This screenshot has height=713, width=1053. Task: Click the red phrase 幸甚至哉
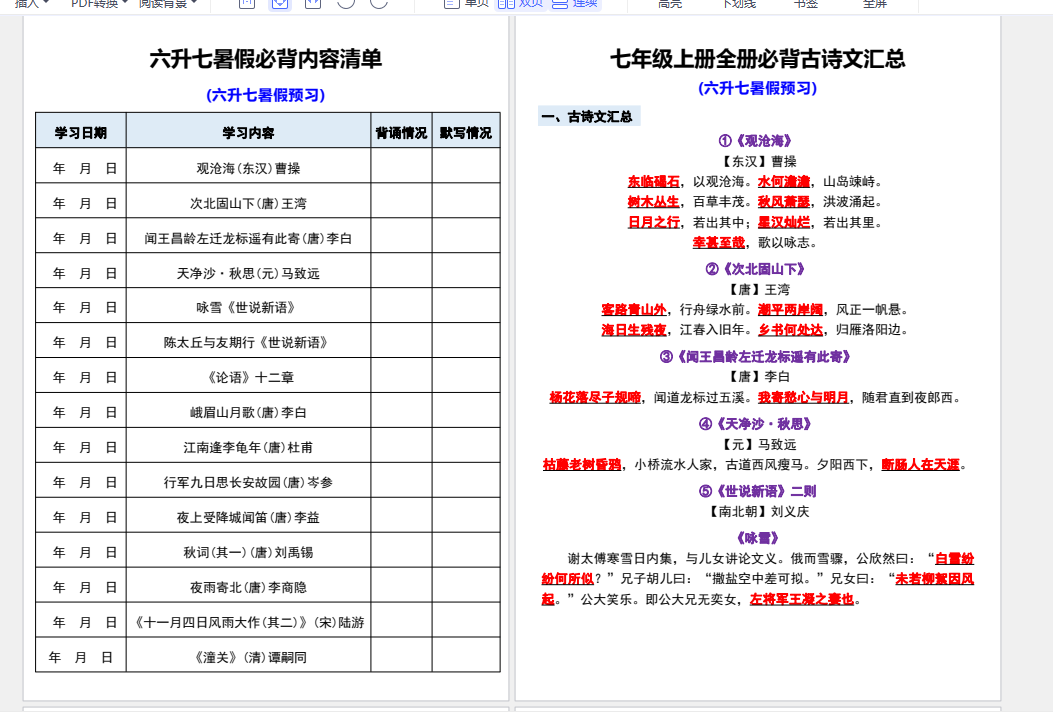tap(719, 242)
